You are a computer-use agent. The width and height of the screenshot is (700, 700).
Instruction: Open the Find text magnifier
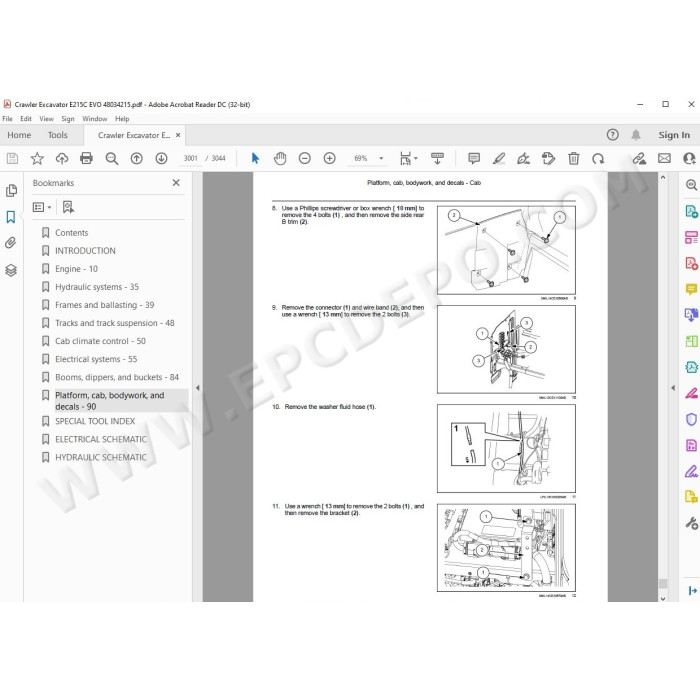pyautogui.click(x=112, y=158)
